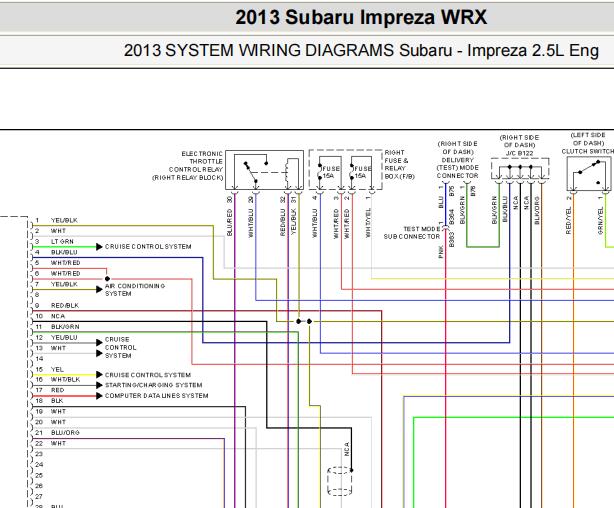Select pin 7 'YEL/BLK' label

pyautogui.click(x=64, y=284)
